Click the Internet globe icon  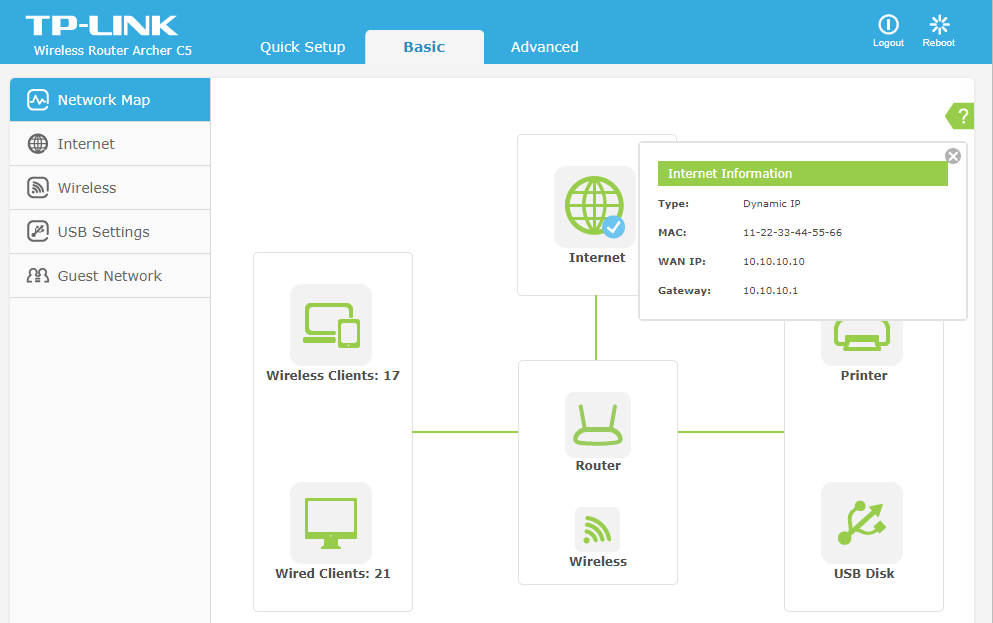pyautogui.click(x=595, y=206)
